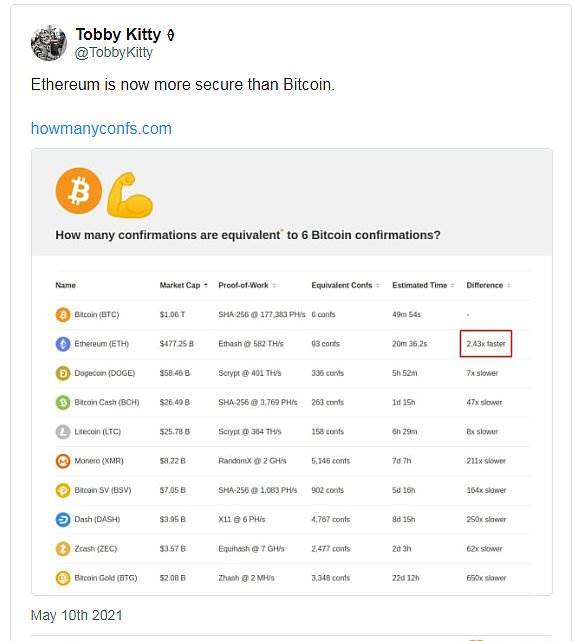
Task: Click the Zcash (ZEC) coin icon
Action: (63, 549)
